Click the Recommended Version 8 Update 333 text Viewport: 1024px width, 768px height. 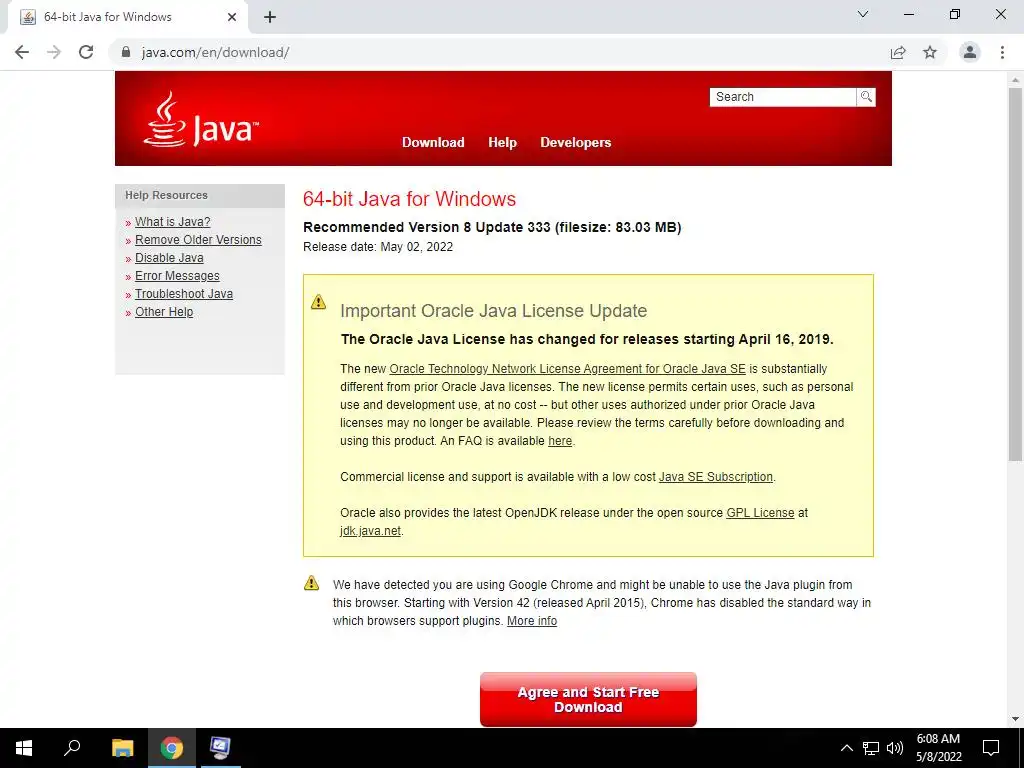point(492,227)
